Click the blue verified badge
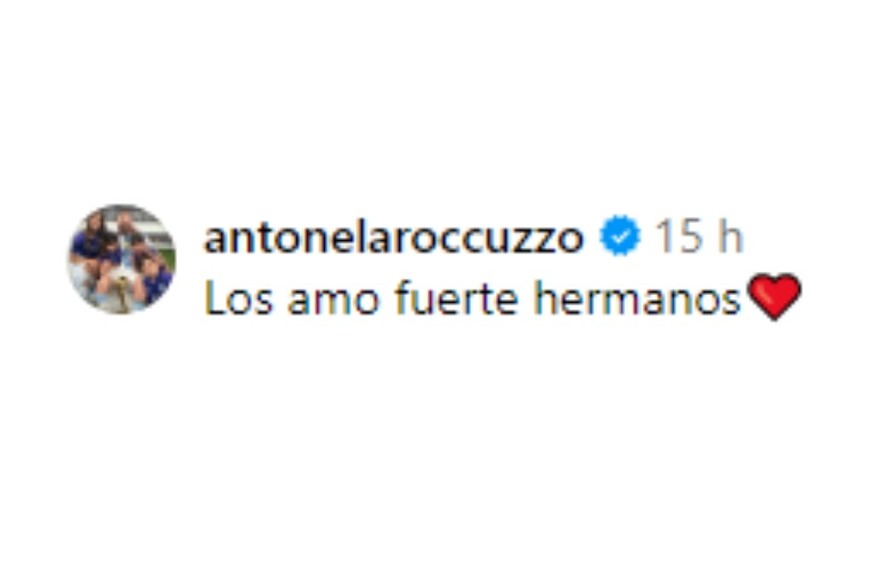 (620, 236)
